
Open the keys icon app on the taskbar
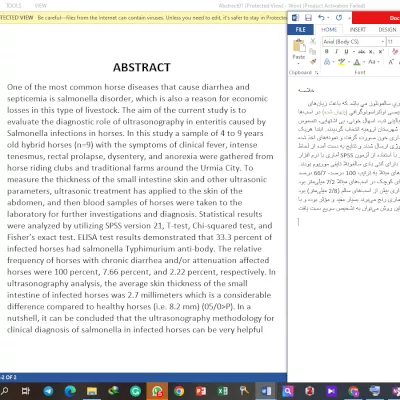point(244,391)
